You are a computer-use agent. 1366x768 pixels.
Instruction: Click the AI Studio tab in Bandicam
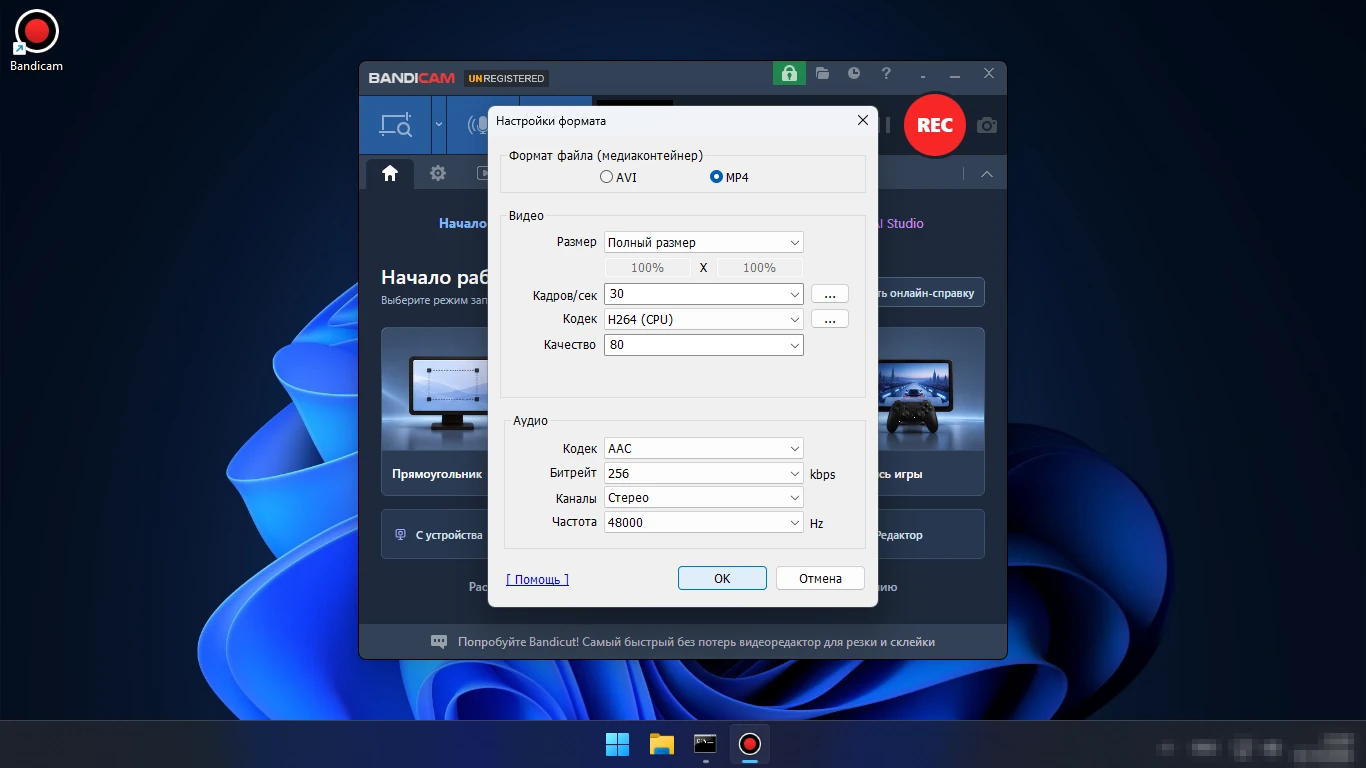900,223
